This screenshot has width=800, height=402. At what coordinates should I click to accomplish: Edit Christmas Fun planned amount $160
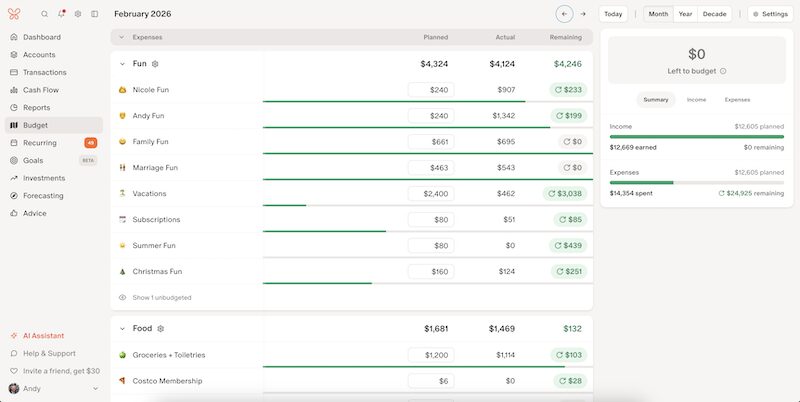431,272
